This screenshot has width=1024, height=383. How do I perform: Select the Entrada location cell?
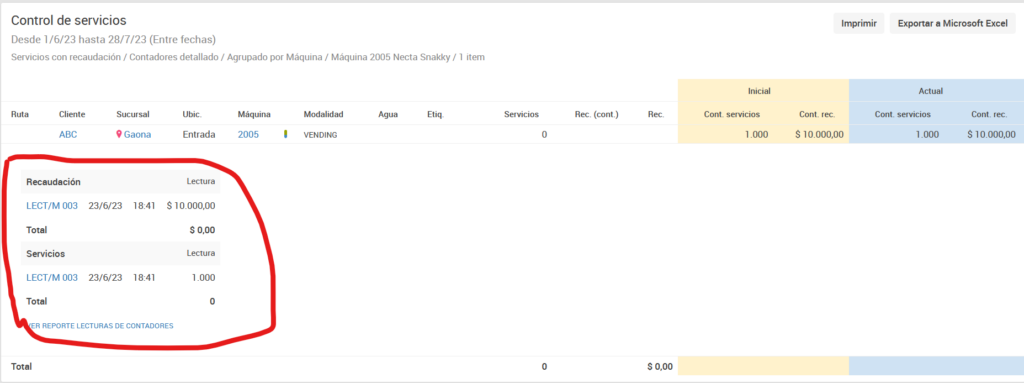pos(198,135)
